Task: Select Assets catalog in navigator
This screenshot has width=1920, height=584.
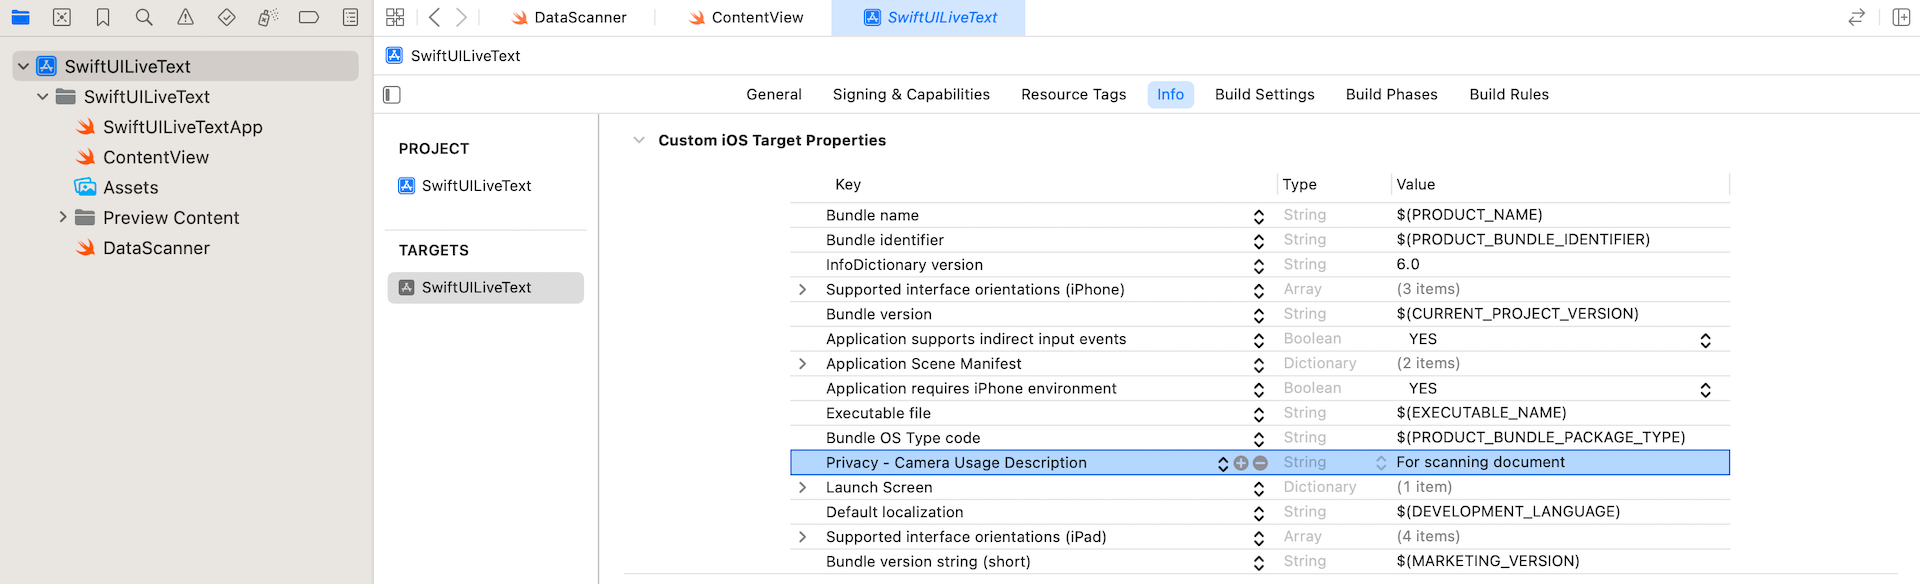Action: [x=131, y=187]
